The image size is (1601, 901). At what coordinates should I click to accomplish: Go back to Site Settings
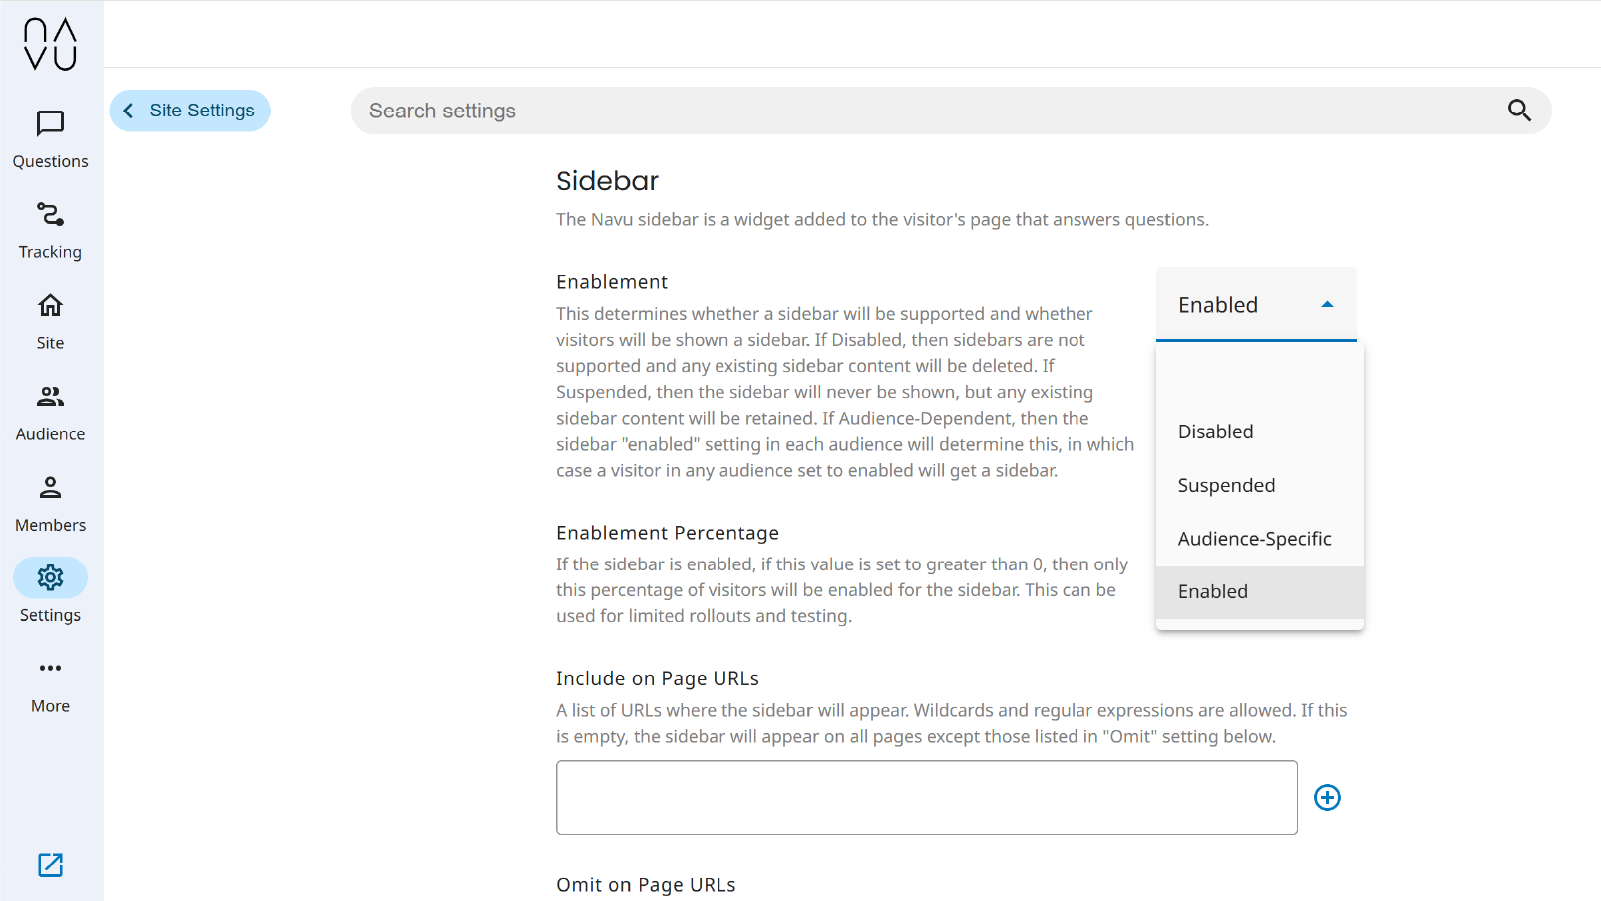(x=190, y=110)
